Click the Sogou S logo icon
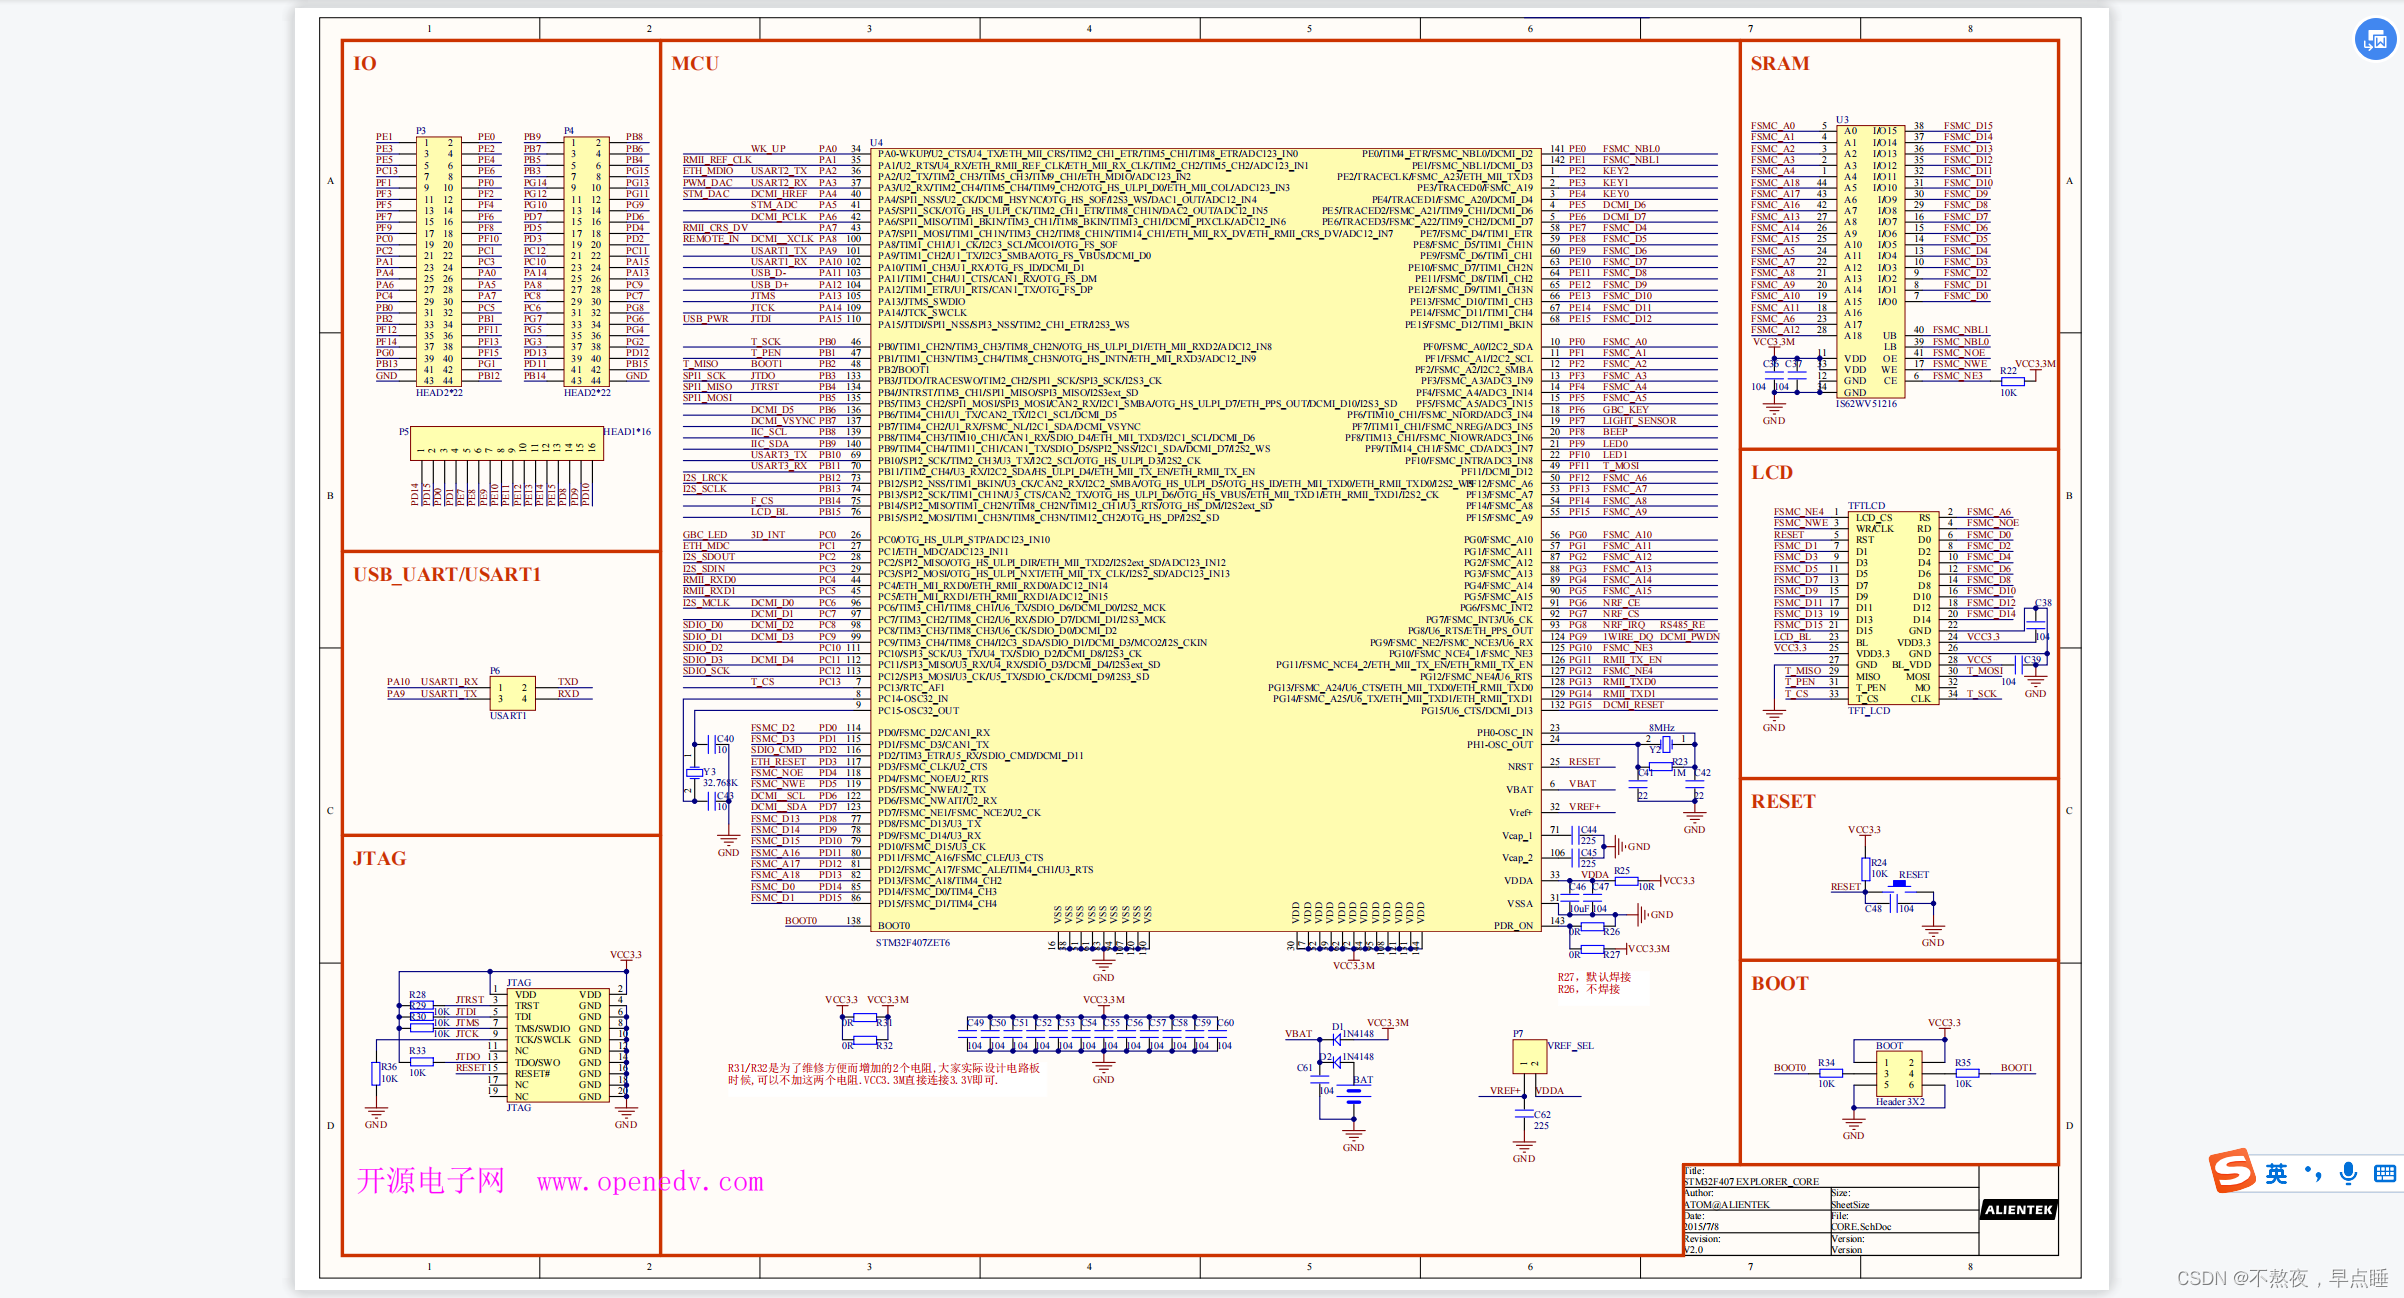The width and height of the screenshot is (2404, 1298). pos(2232,1171)
